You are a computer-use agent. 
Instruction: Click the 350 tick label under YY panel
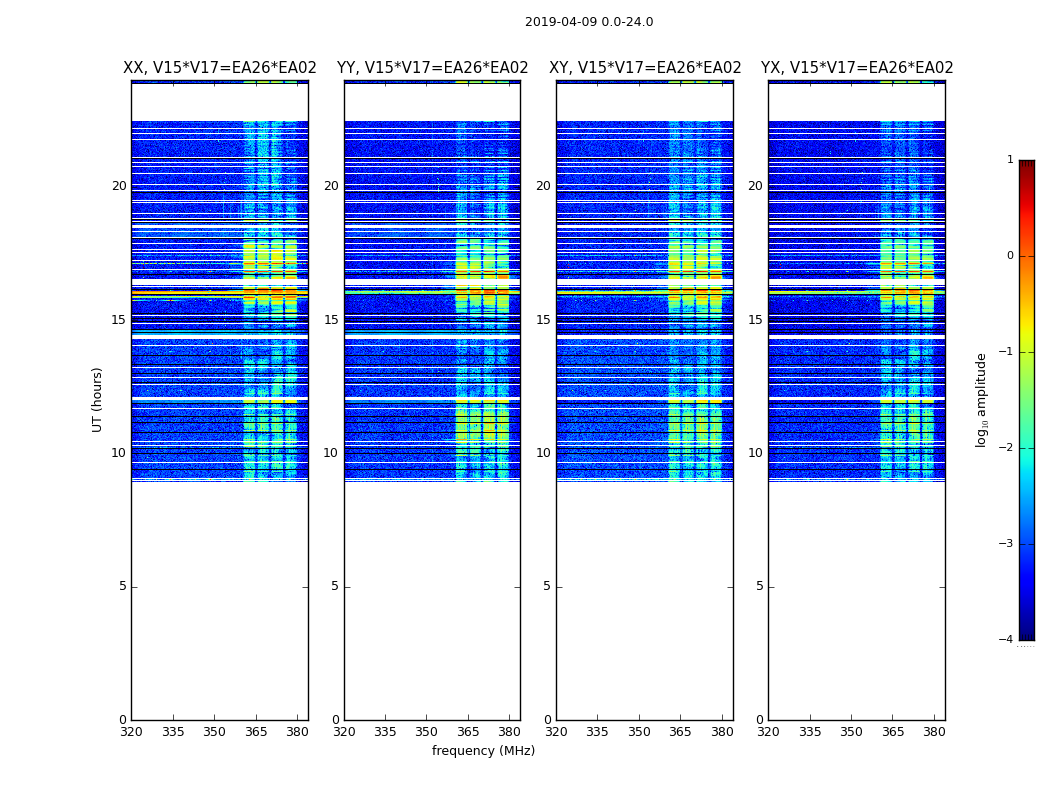[x=427, y=731]
